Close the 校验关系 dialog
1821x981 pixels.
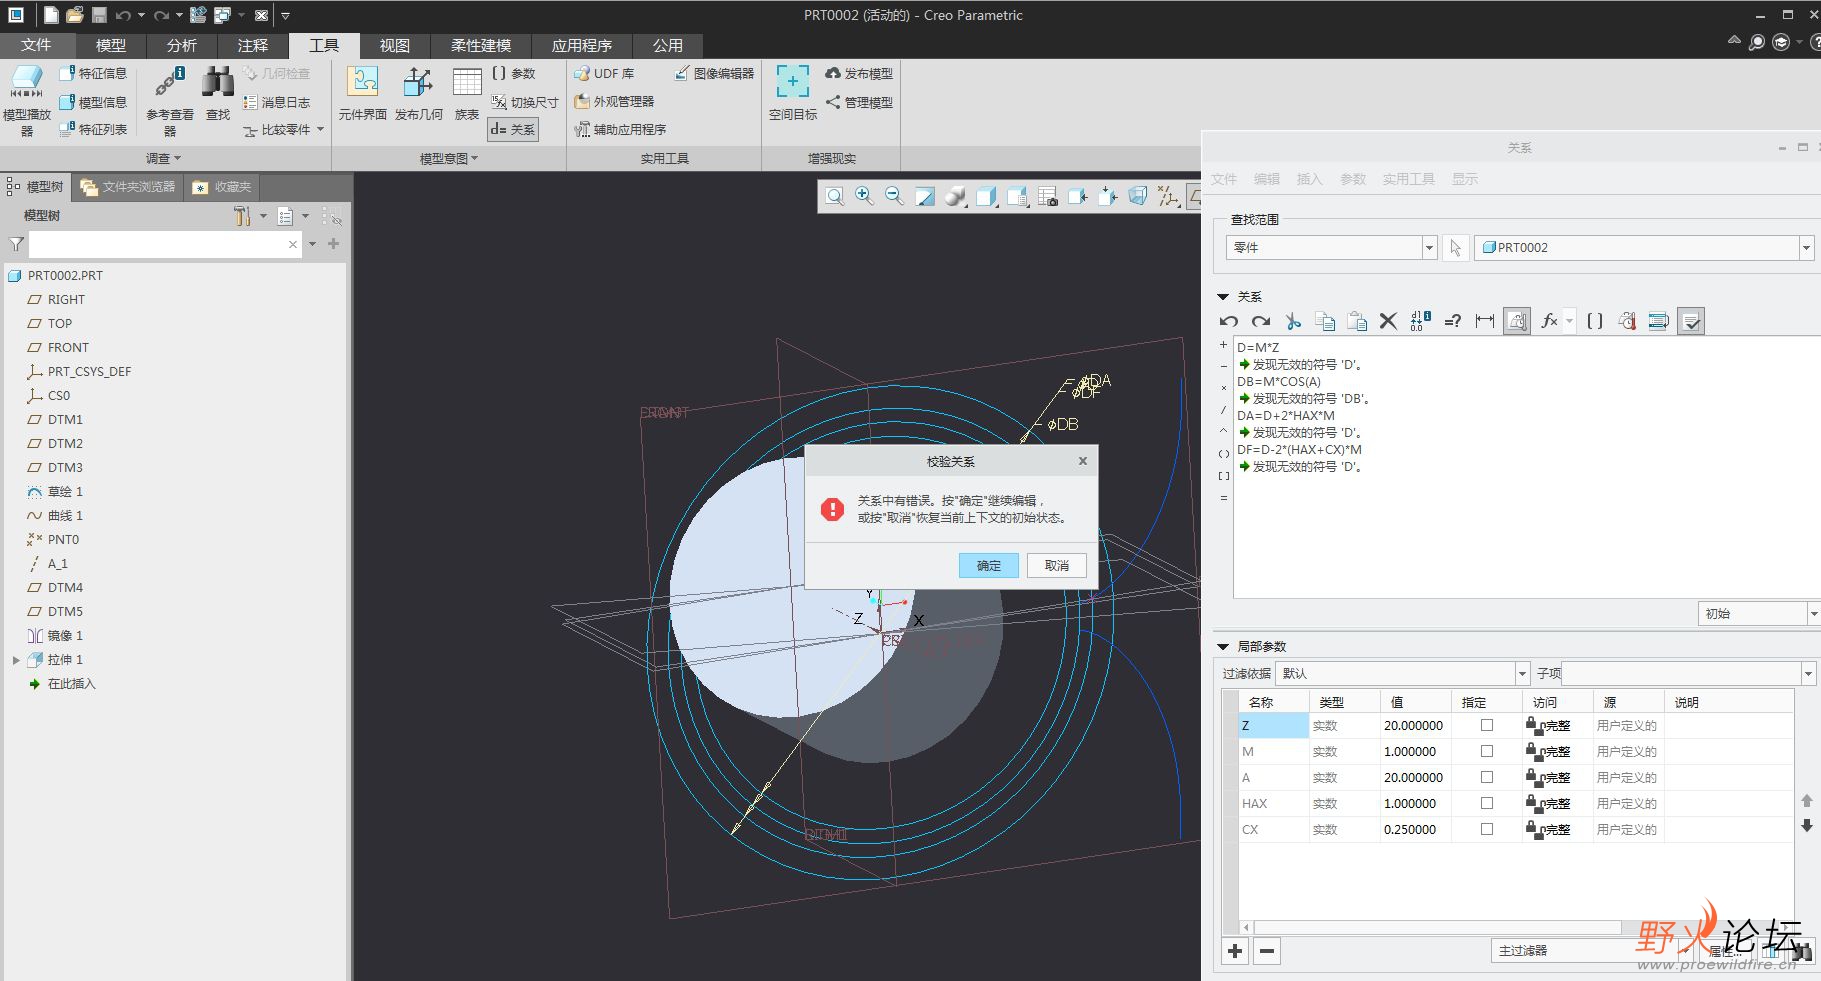click(x=1082, y=461)
